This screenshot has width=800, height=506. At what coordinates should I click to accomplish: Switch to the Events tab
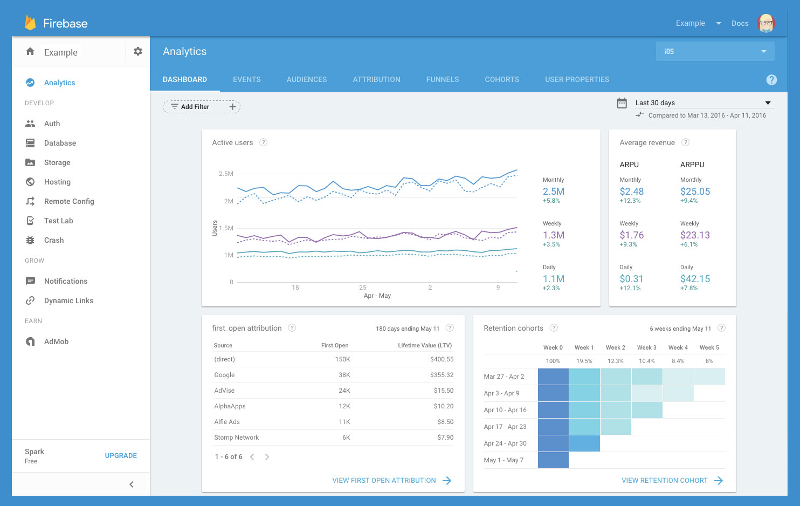tap(246, 80)
